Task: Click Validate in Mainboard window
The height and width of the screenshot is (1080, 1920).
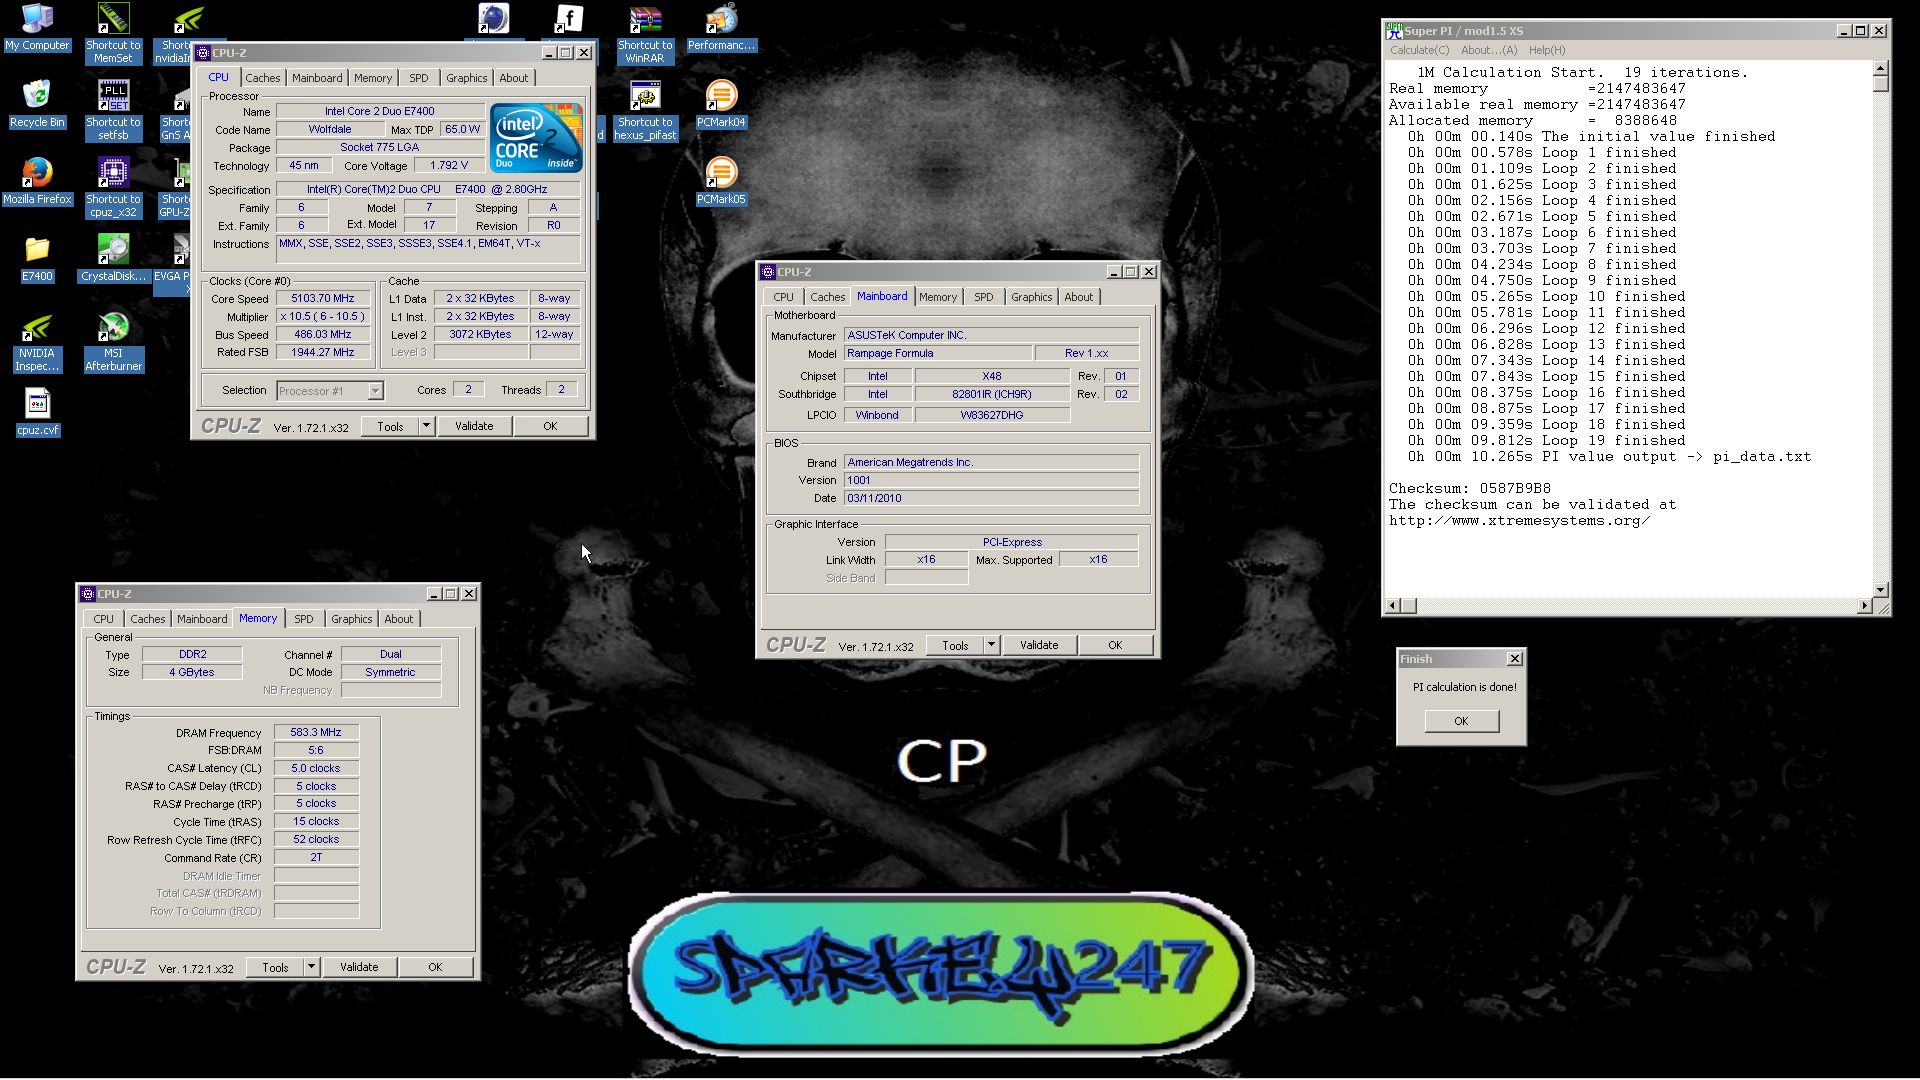Action: pyautogui.click(x=1039, y=645)
